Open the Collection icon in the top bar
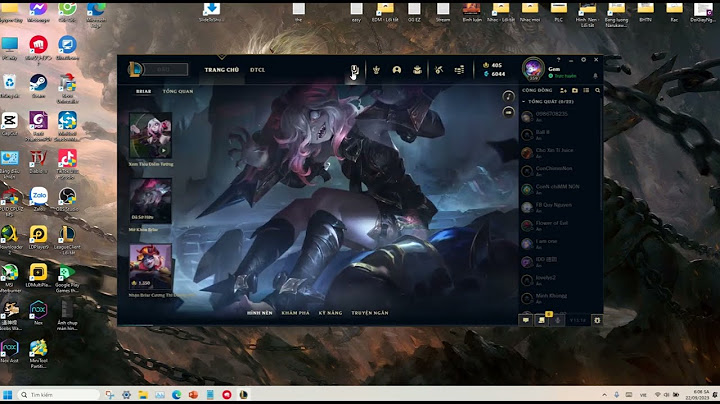The image size is (720, 404). coord(417,70)
